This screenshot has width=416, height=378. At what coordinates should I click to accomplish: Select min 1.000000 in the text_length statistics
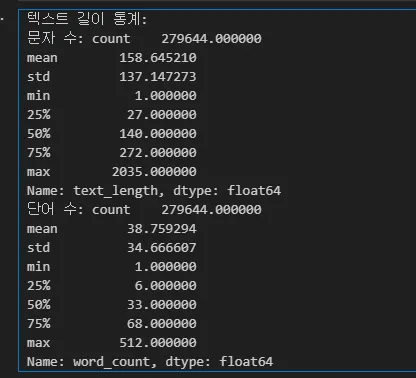click(166, 96)
